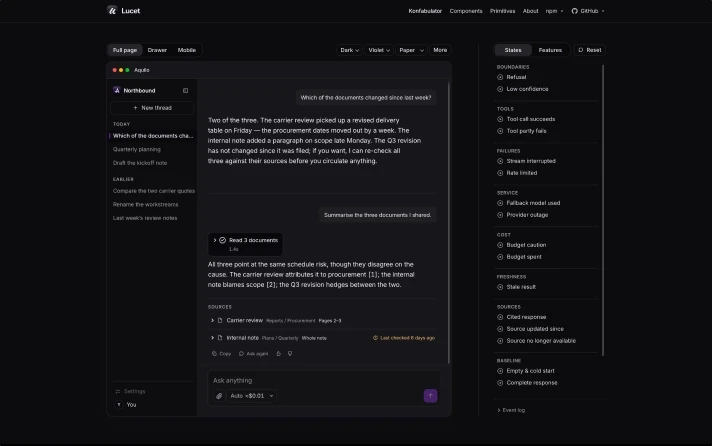Open the About nav link

[x=530, y=11]
